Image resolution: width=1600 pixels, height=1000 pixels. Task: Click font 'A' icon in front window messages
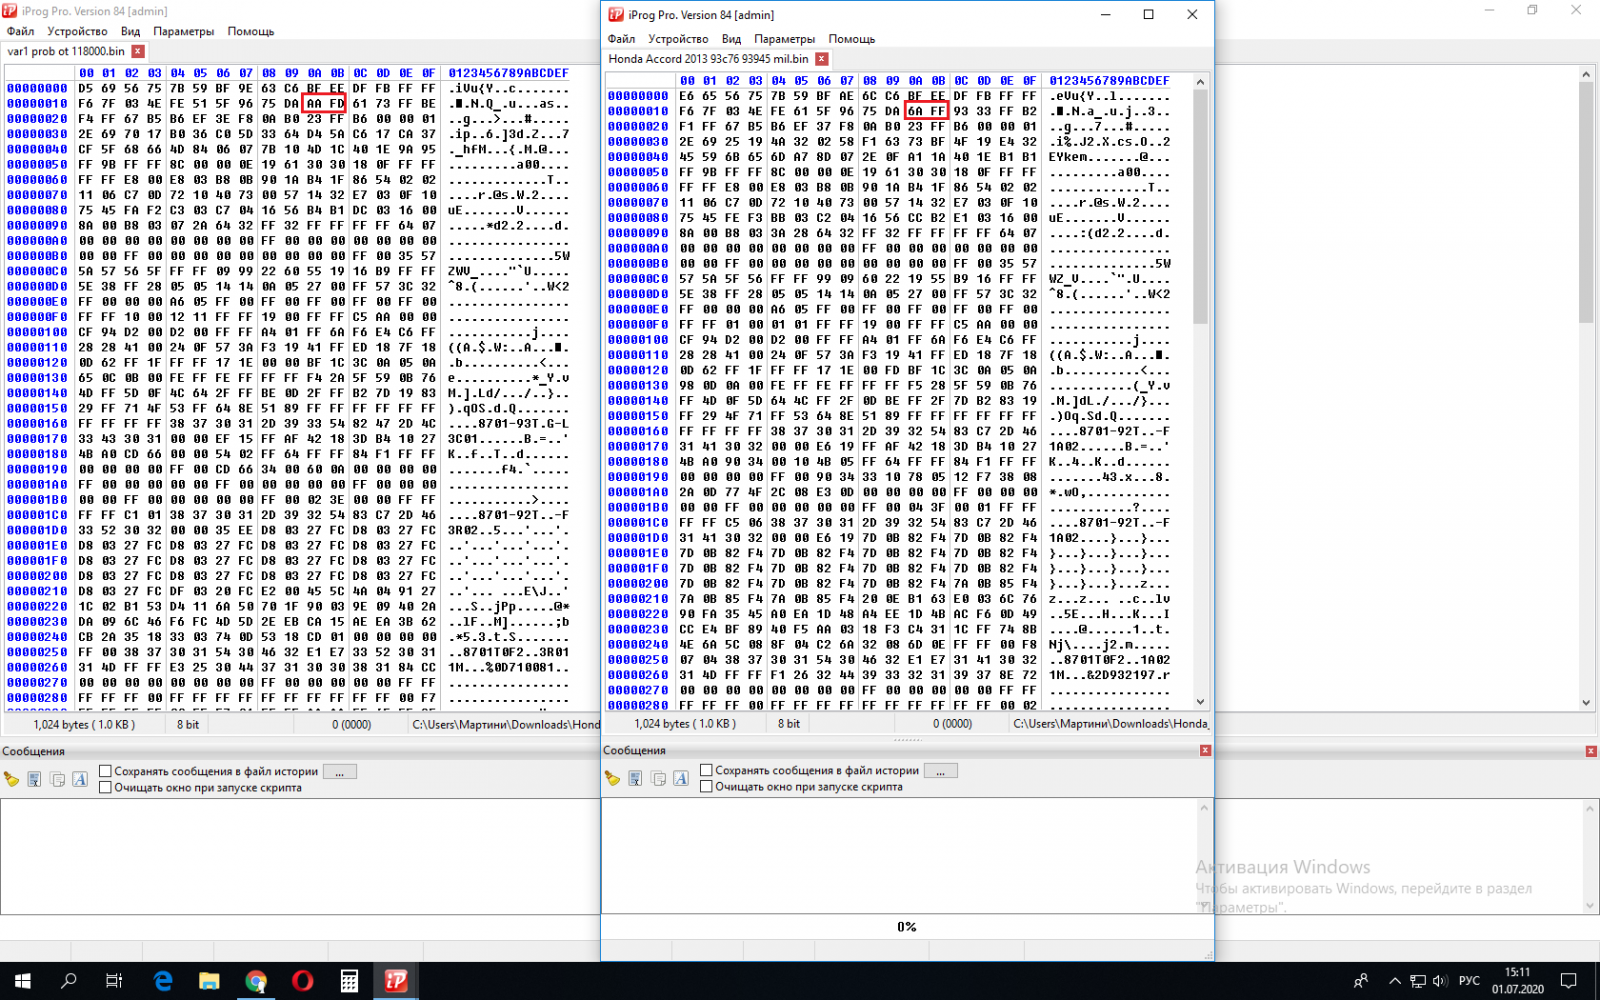point(681,778)
